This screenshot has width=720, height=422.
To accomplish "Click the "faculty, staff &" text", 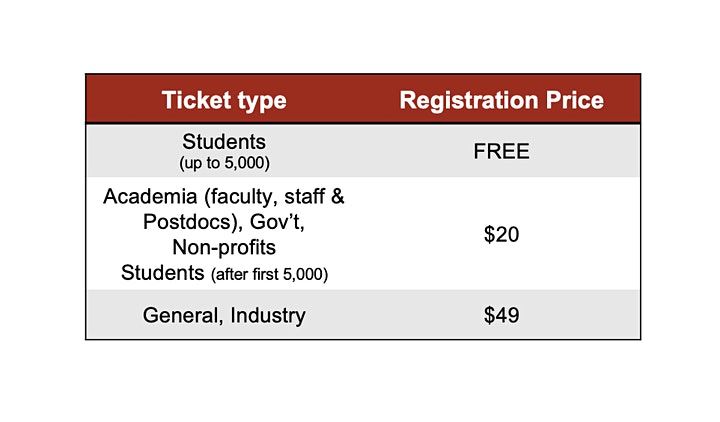I will (x=272, y=196).
